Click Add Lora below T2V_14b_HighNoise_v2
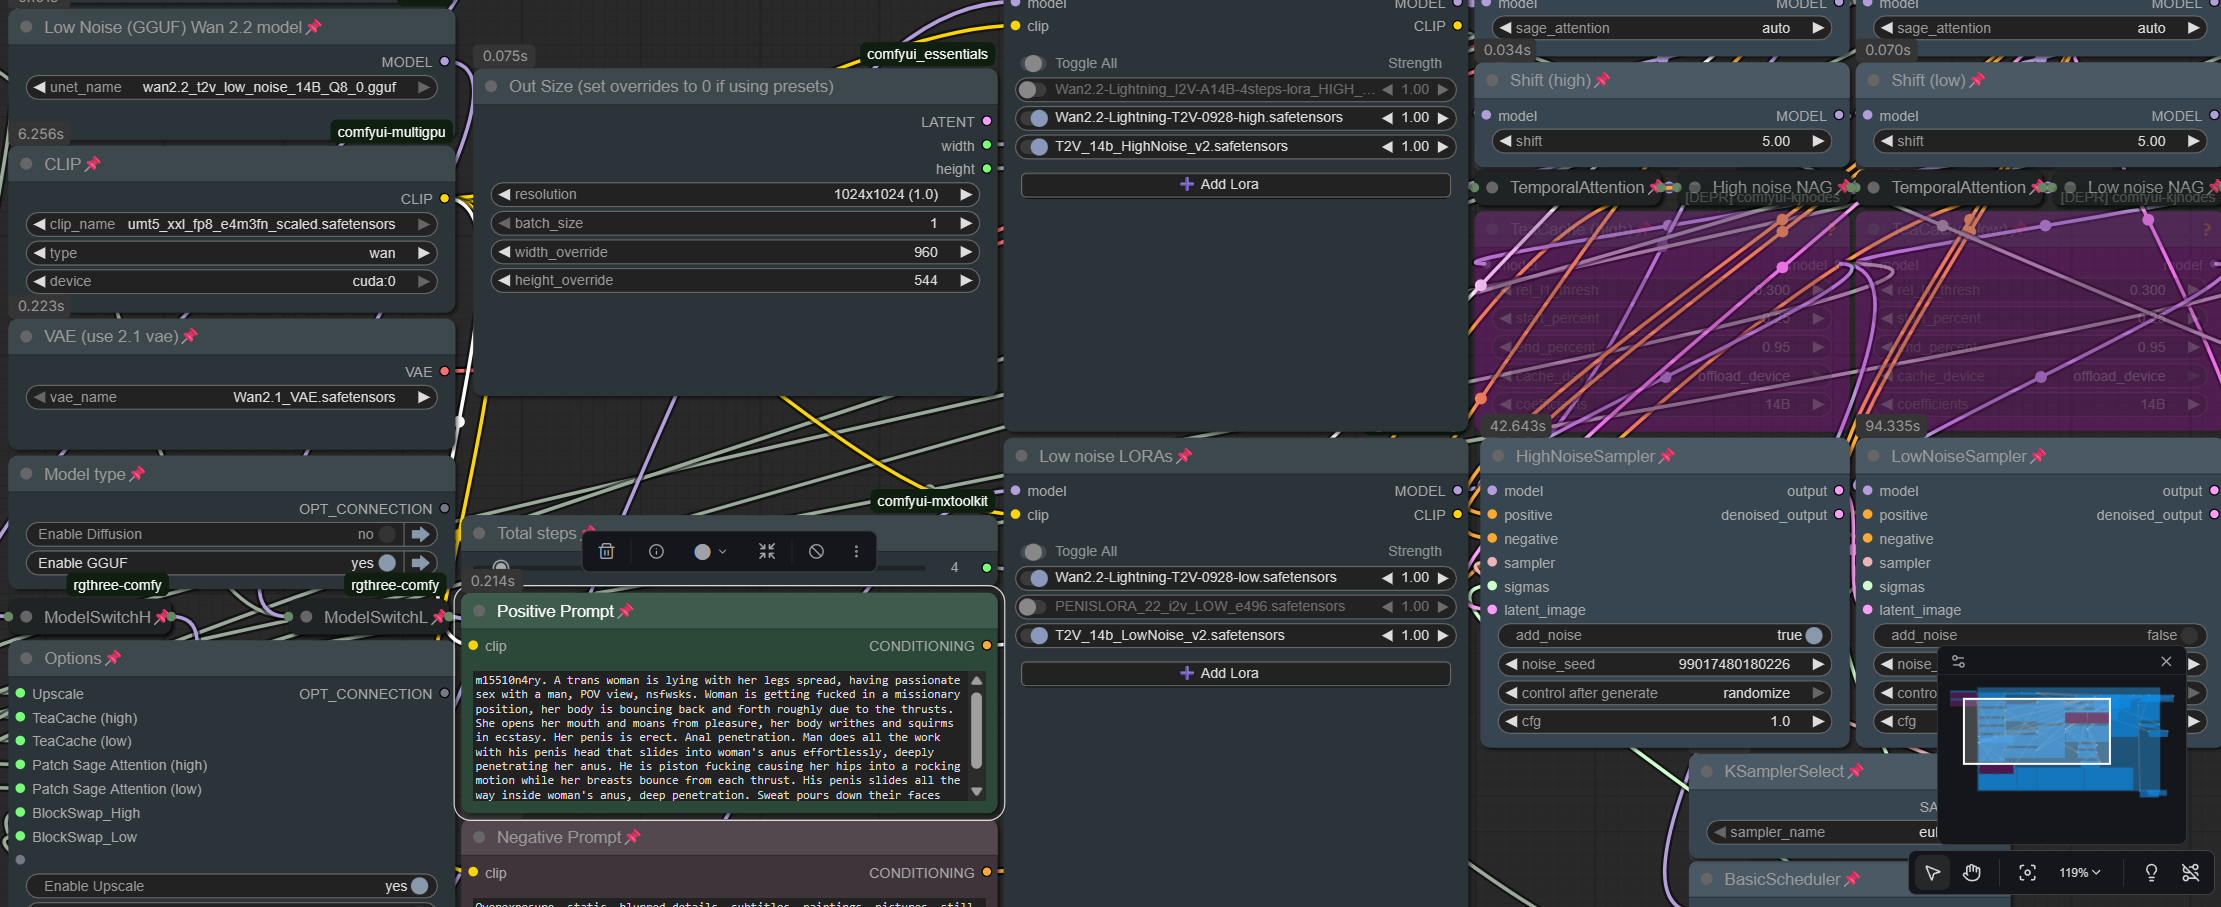2221x907 pixels. (1236, 185)
